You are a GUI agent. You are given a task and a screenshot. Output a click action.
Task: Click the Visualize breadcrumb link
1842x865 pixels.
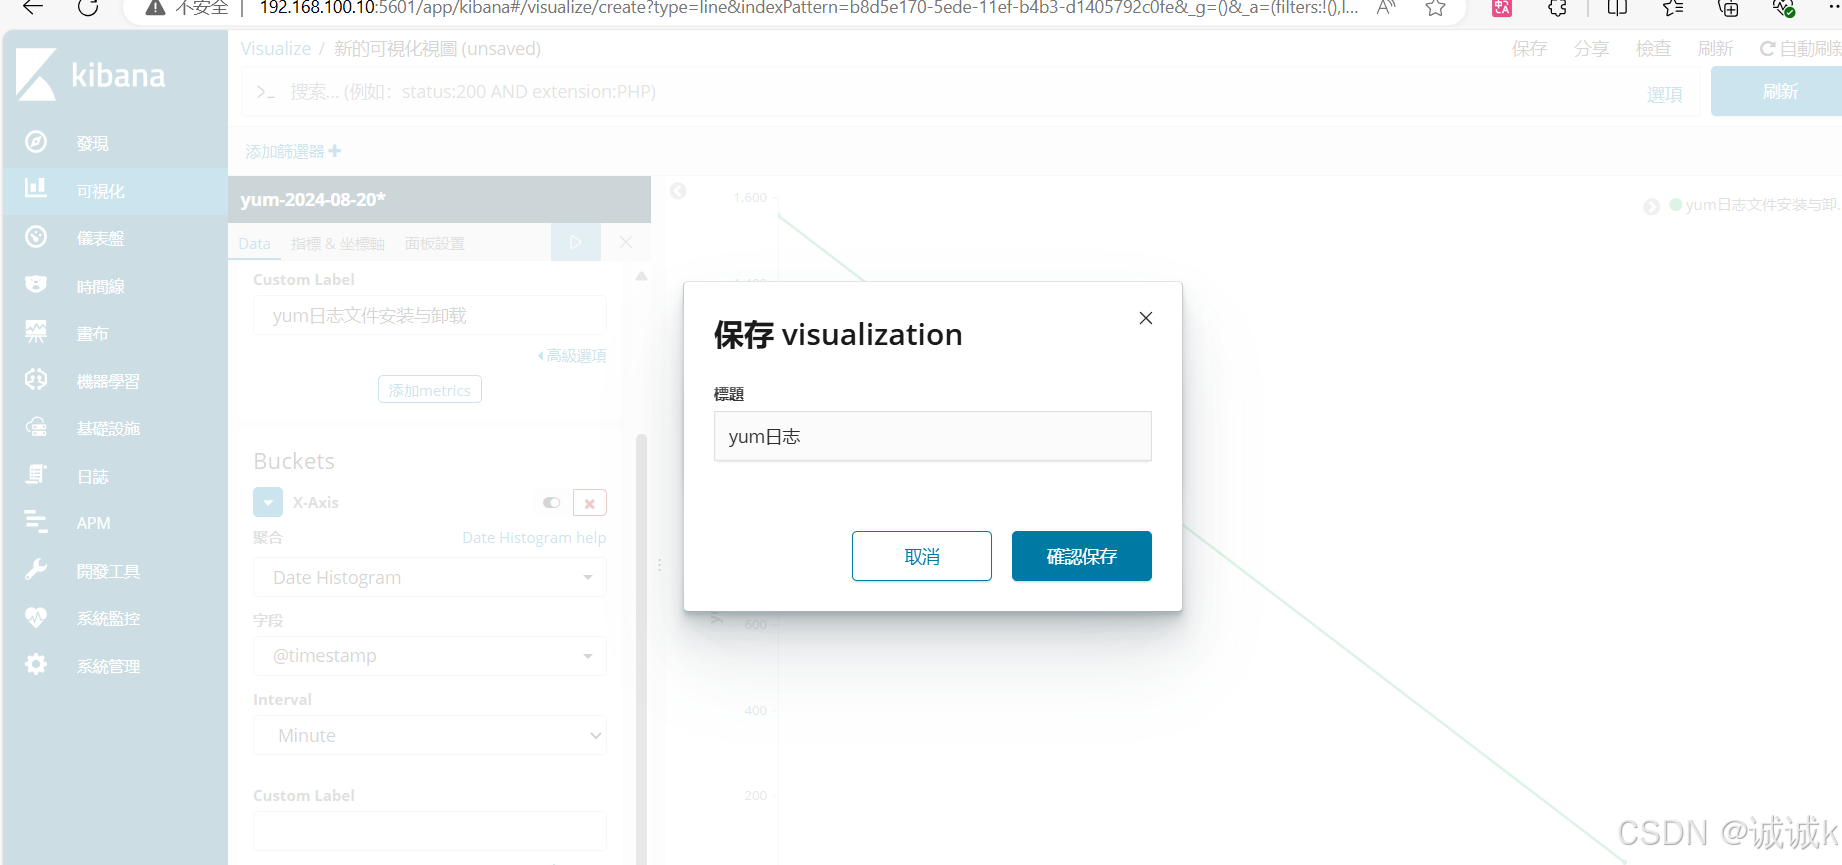tap(276, 49)
